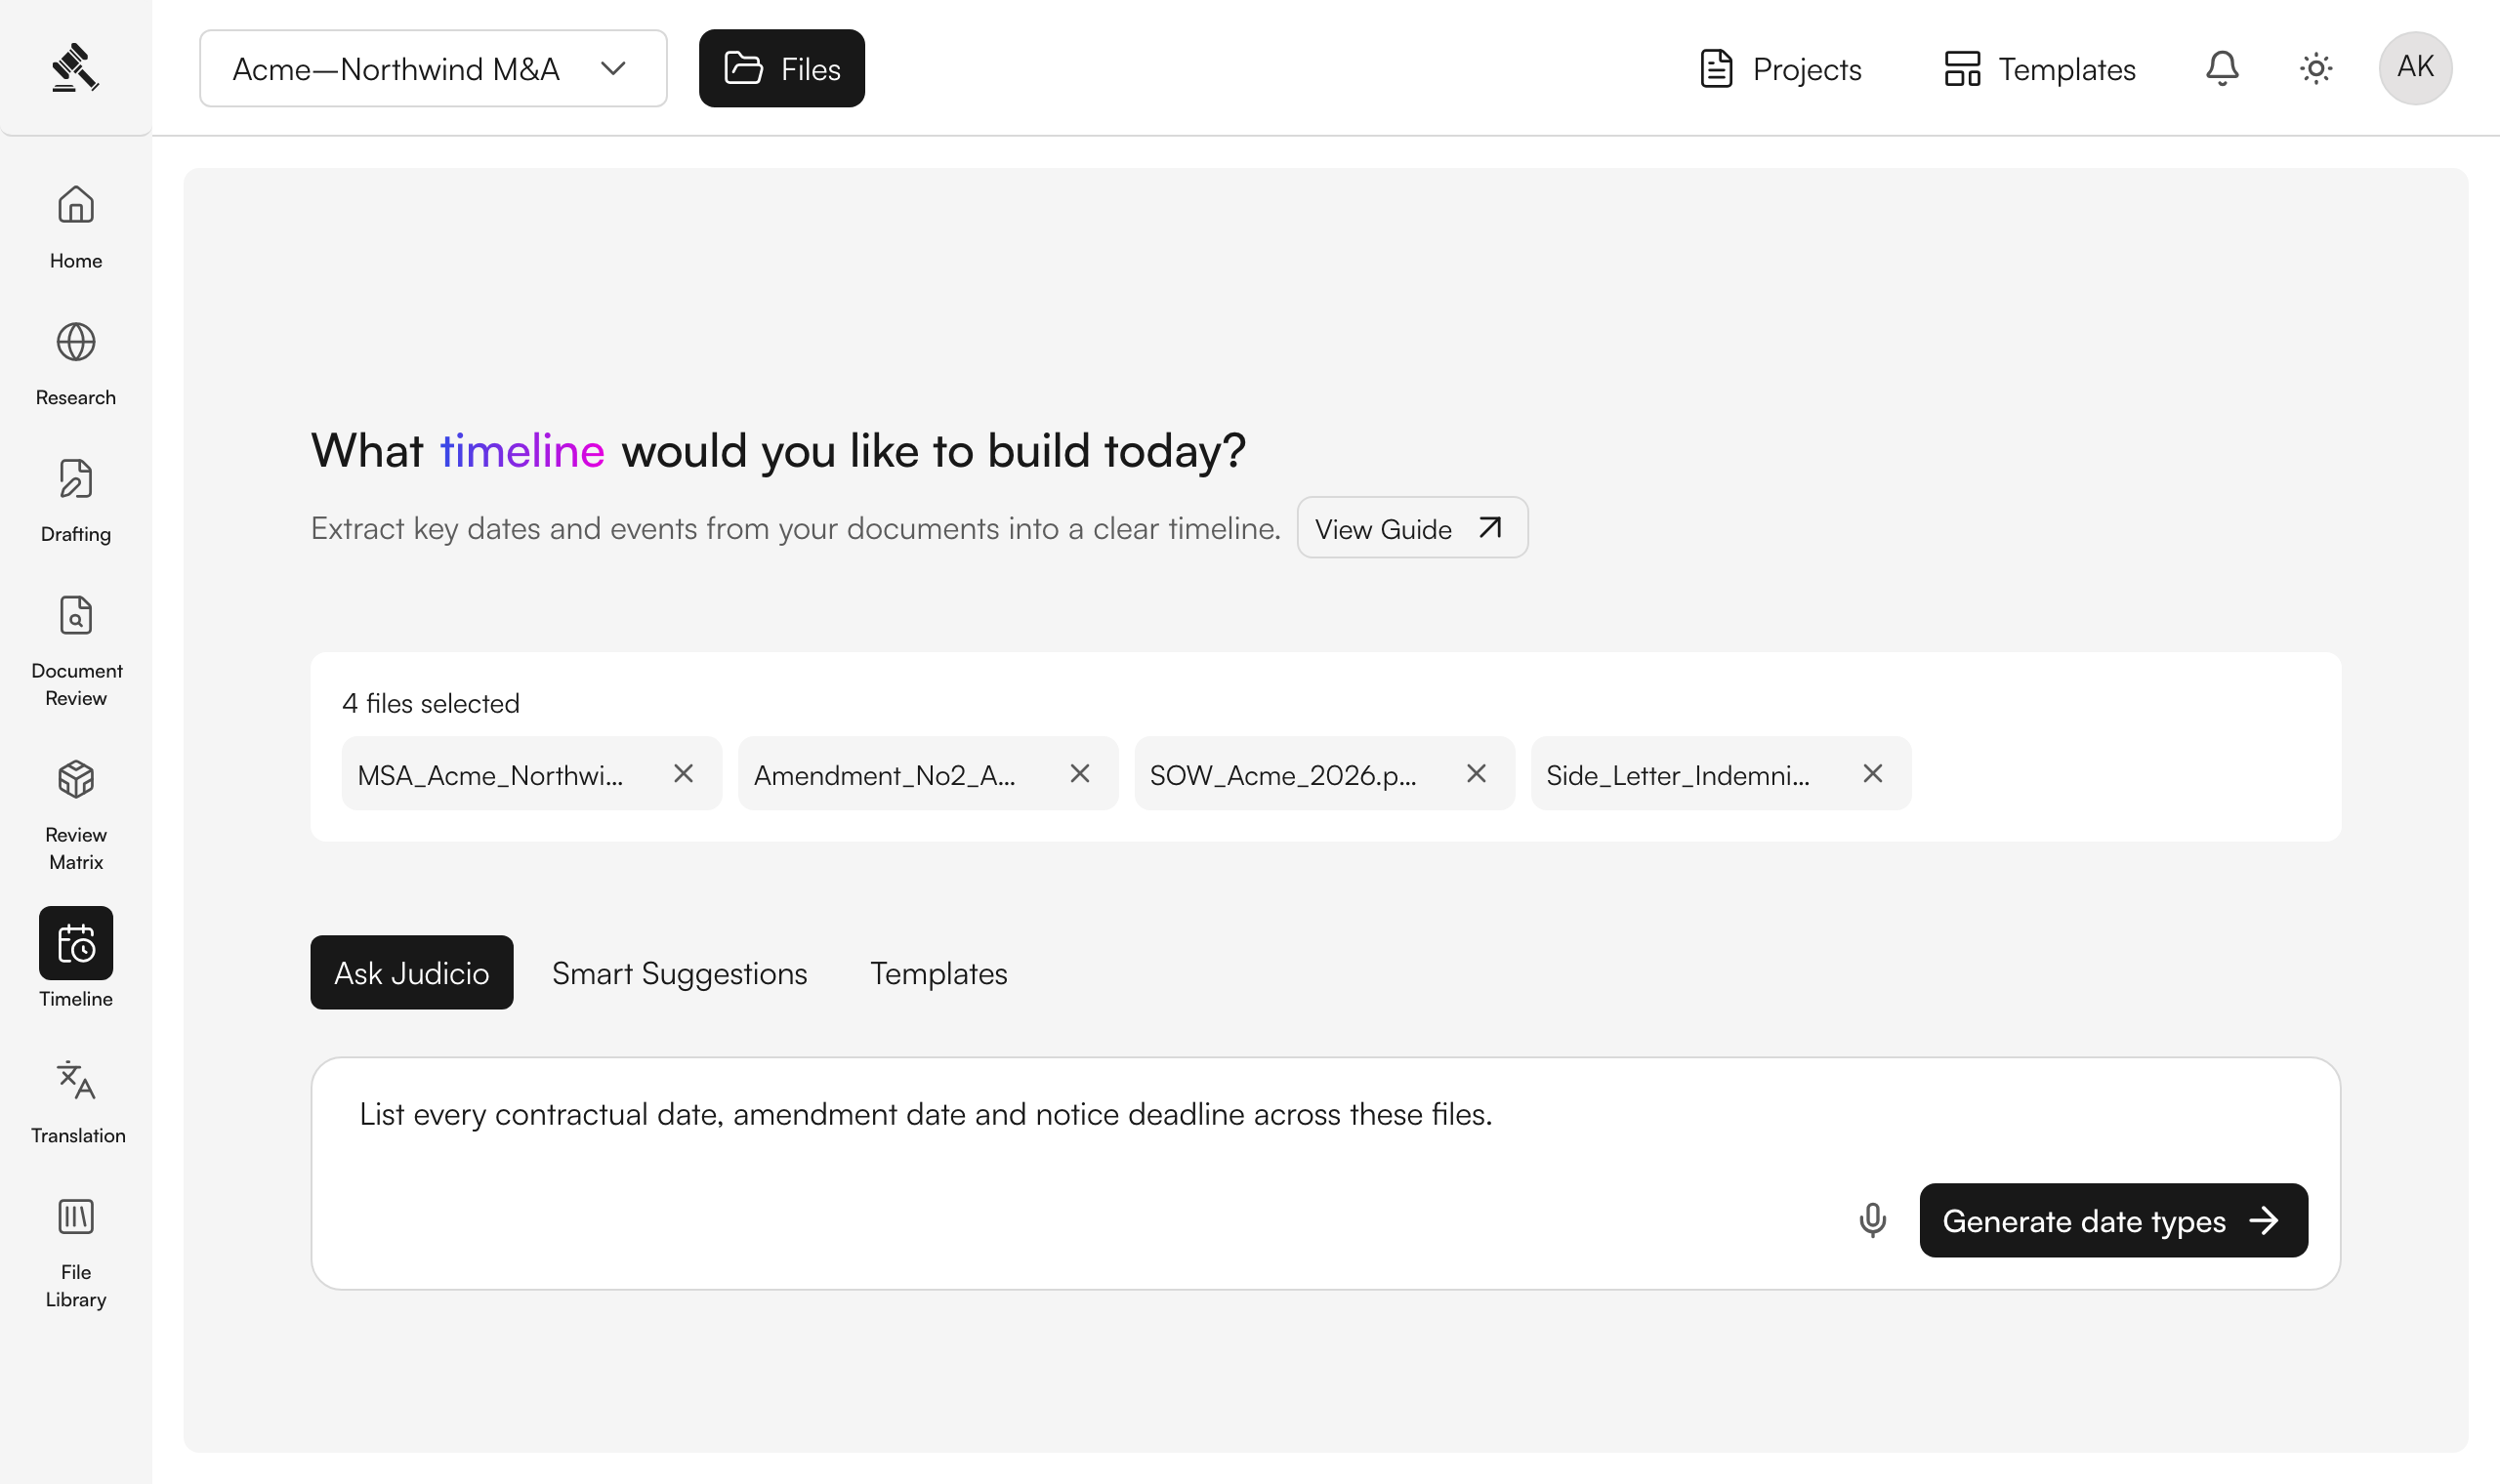Open the Research section
Image resolution: width=2500 pixels, height=1484 pixels.
(76, 363)
